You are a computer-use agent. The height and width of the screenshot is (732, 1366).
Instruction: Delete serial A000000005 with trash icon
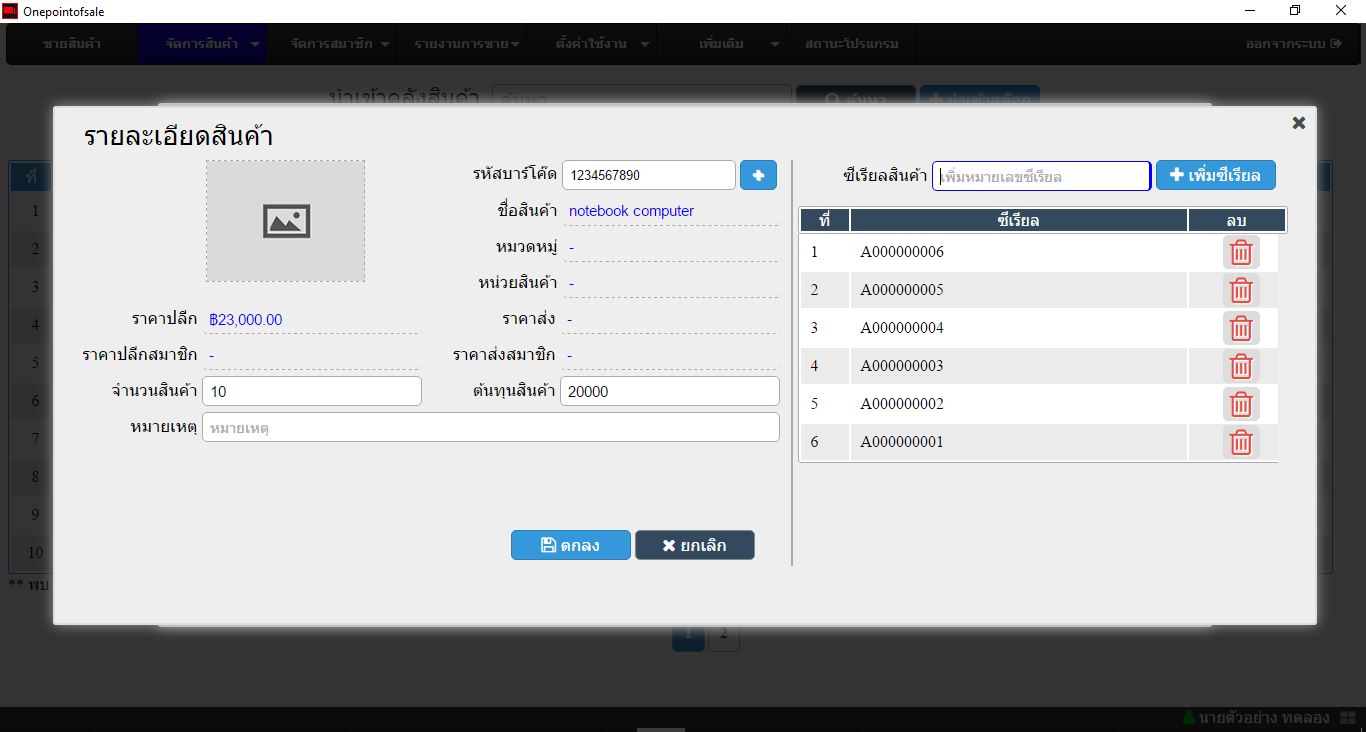1240,290
